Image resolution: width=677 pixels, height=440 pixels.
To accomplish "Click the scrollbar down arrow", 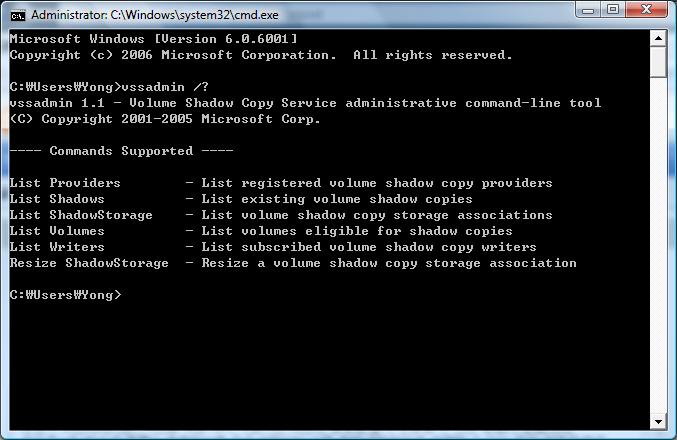I will point(658,422).
